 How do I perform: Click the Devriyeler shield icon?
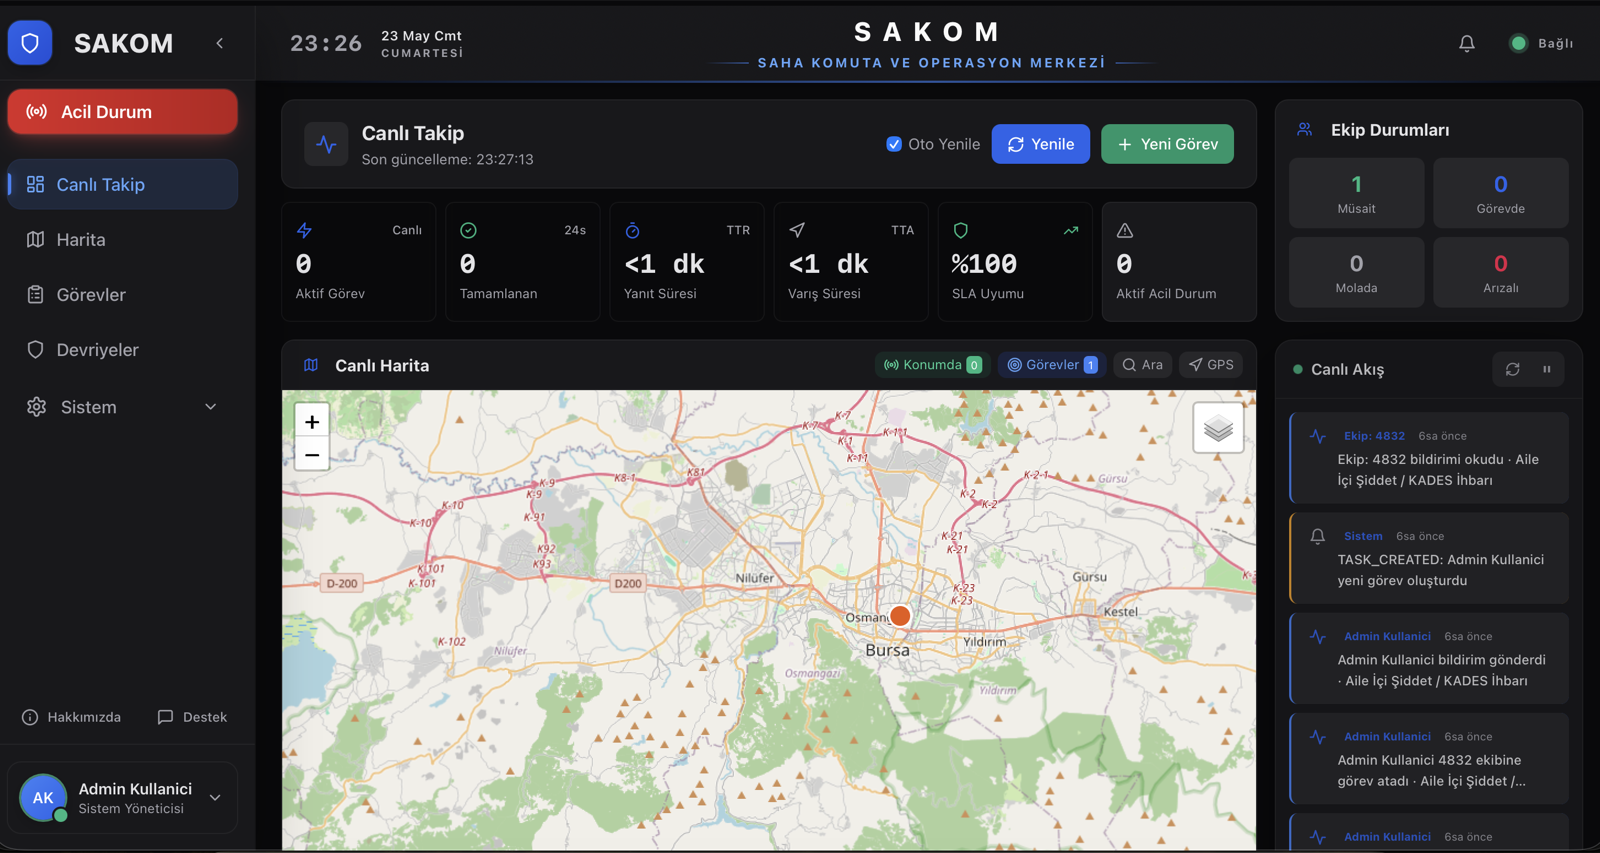click(35, 349)
